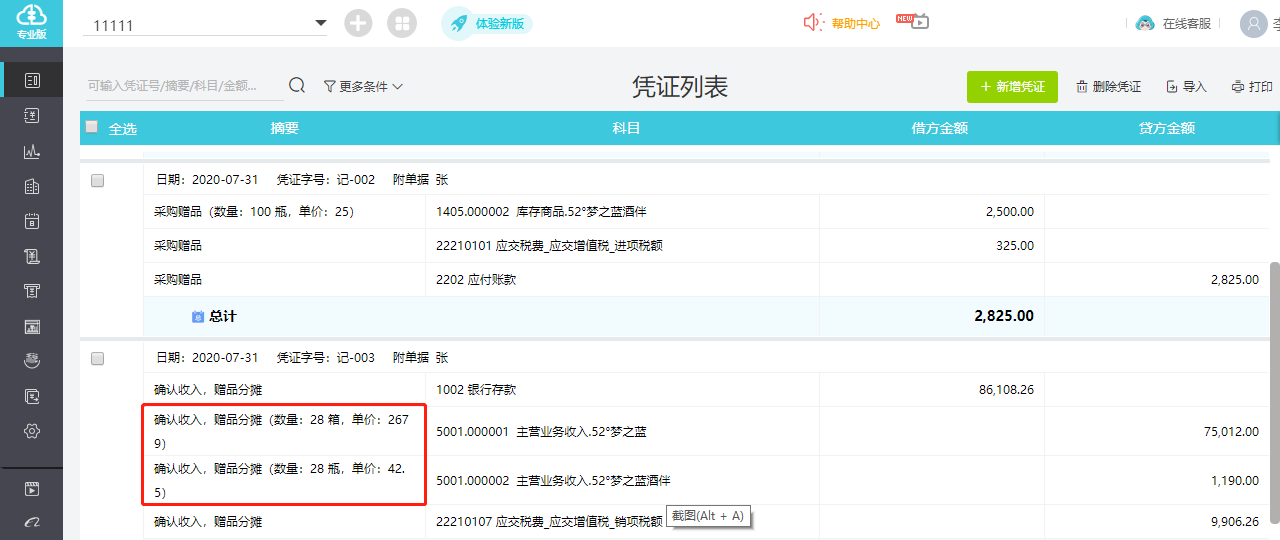The width and height of the screenshot is (1280, 540).
Task: Select the 1002 银行存款 subject cell
Action: point(622,390)
